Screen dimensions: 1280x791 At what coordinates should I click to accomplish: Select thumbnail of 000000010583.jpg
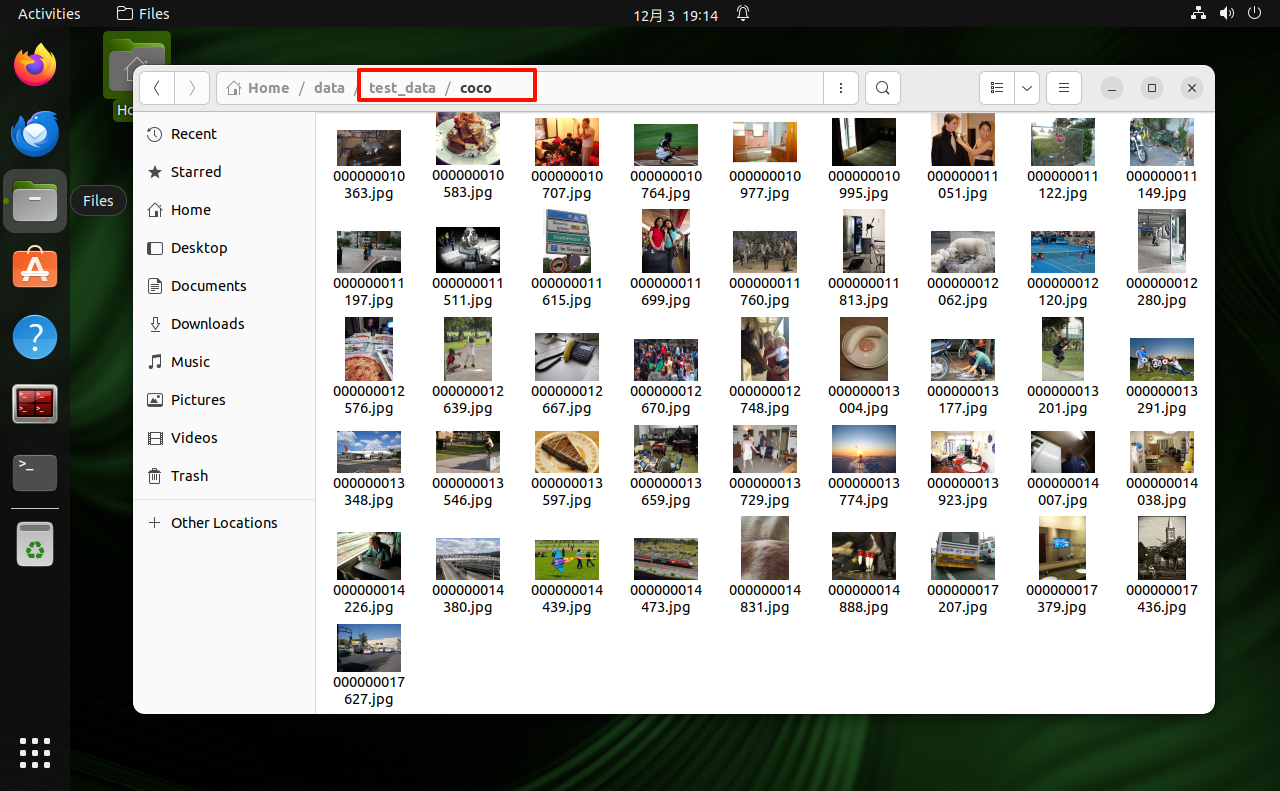468,139
